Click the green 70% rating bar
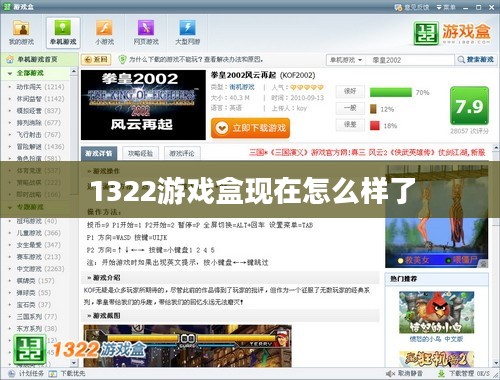Viewport: 500px width, 380px height. (x=391, y=92)
